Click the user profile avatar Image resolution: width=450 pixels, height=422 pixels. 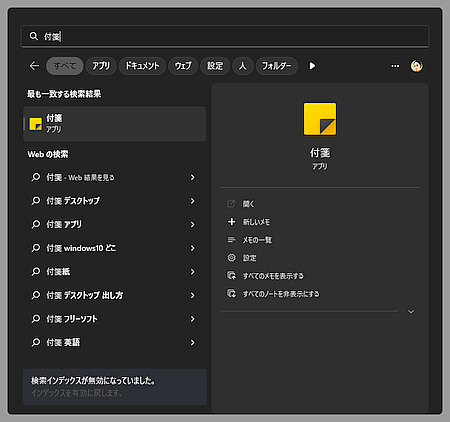tap(416, 66)
